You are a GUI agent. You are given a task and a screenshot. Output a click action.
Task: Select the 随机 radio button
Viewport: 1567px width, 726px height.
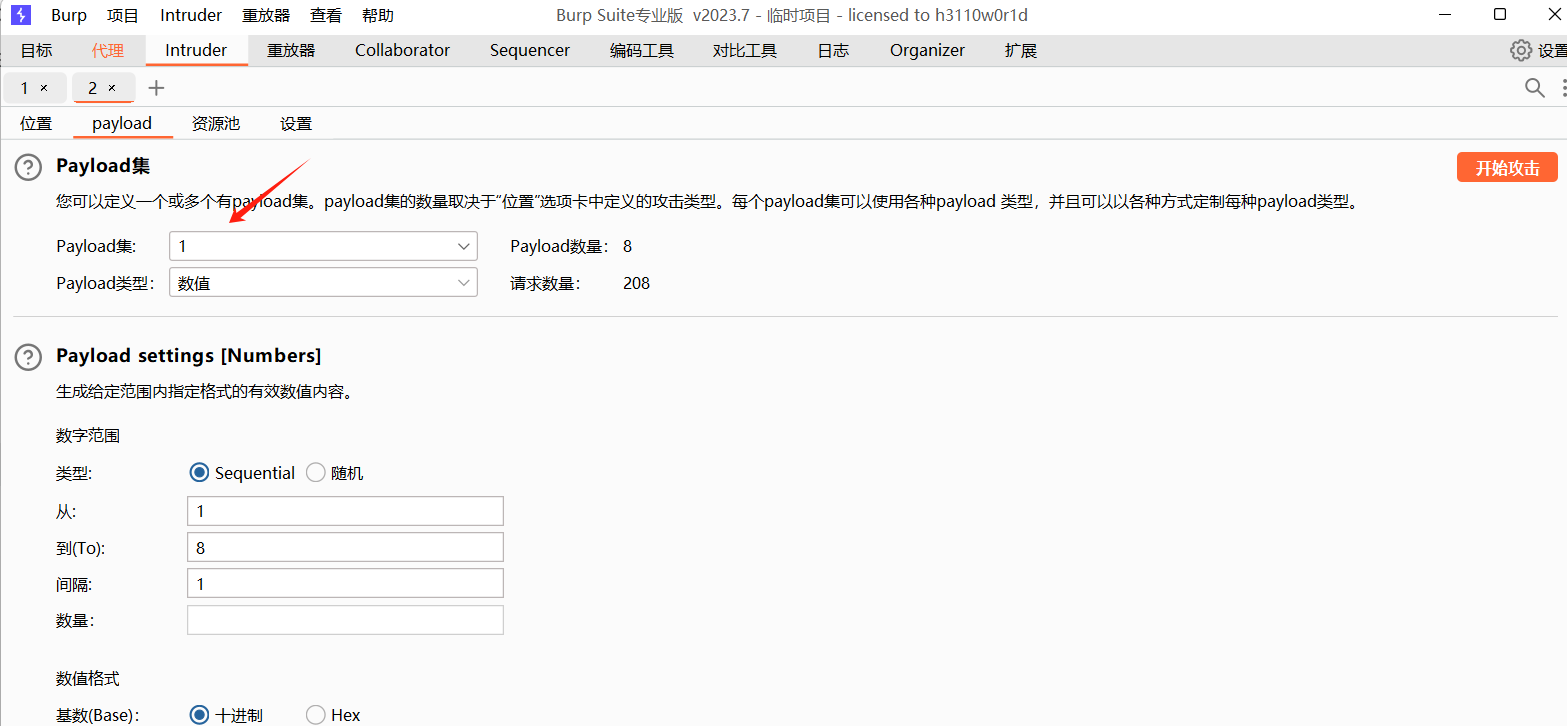click(315, 473)
